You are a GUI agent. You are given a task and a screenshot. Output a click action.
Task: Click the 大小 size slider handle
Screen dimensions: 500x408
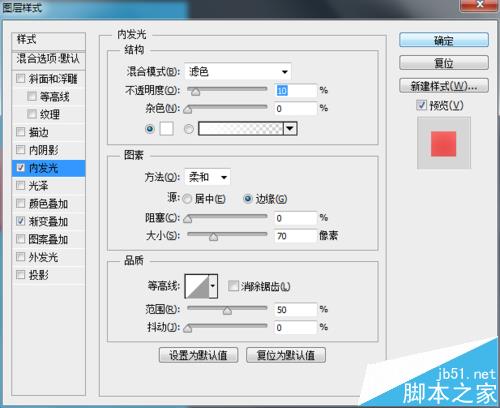(213, 237)
